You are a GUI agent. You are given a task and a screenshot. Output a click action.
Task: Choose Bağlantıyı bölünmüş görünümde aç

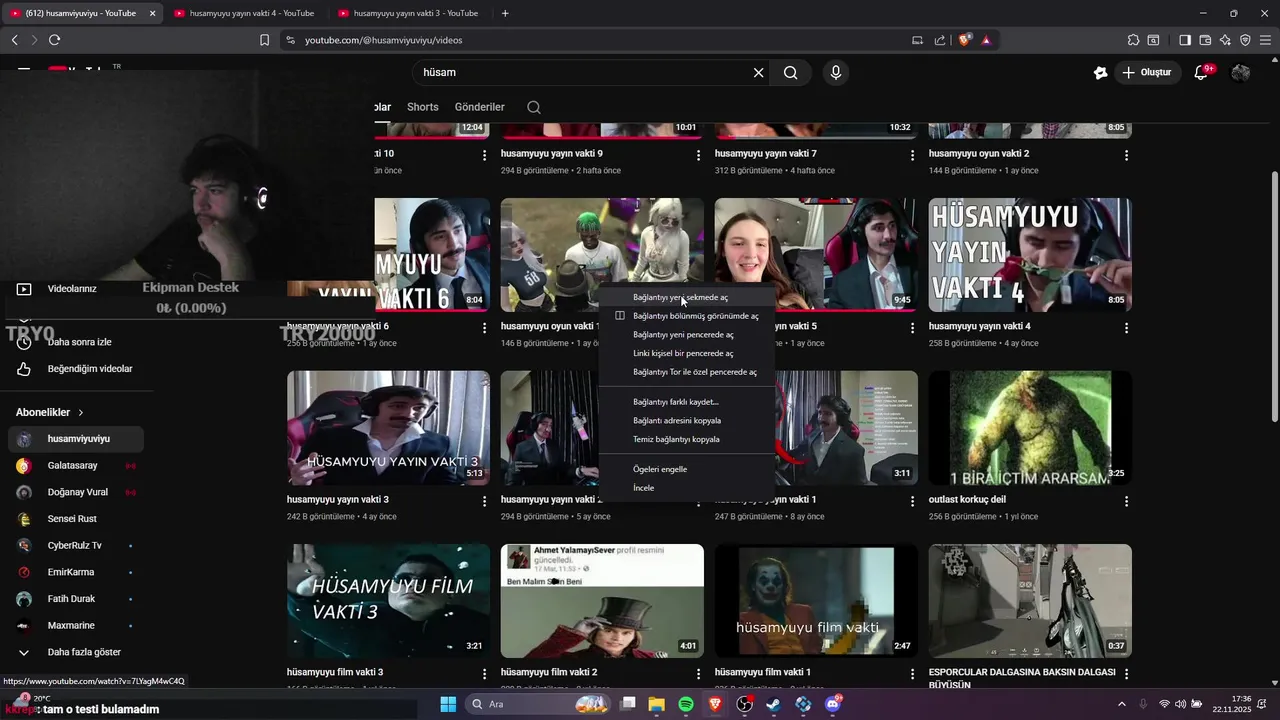[687, 316]
